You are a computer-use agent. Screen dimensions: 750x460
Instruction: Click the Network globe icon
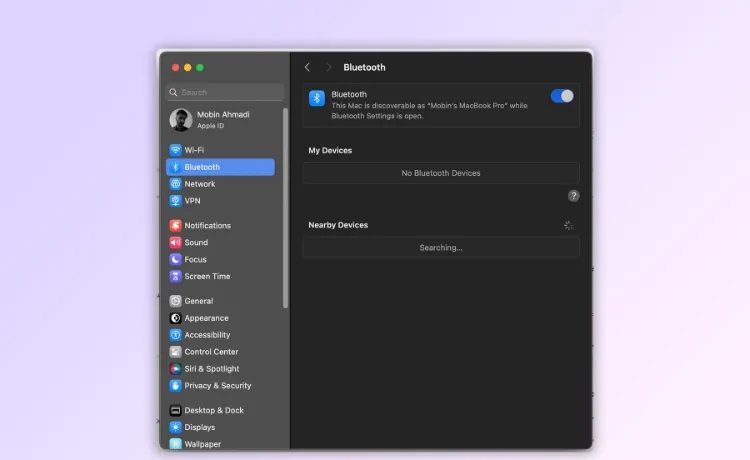[x=176, y=184]
